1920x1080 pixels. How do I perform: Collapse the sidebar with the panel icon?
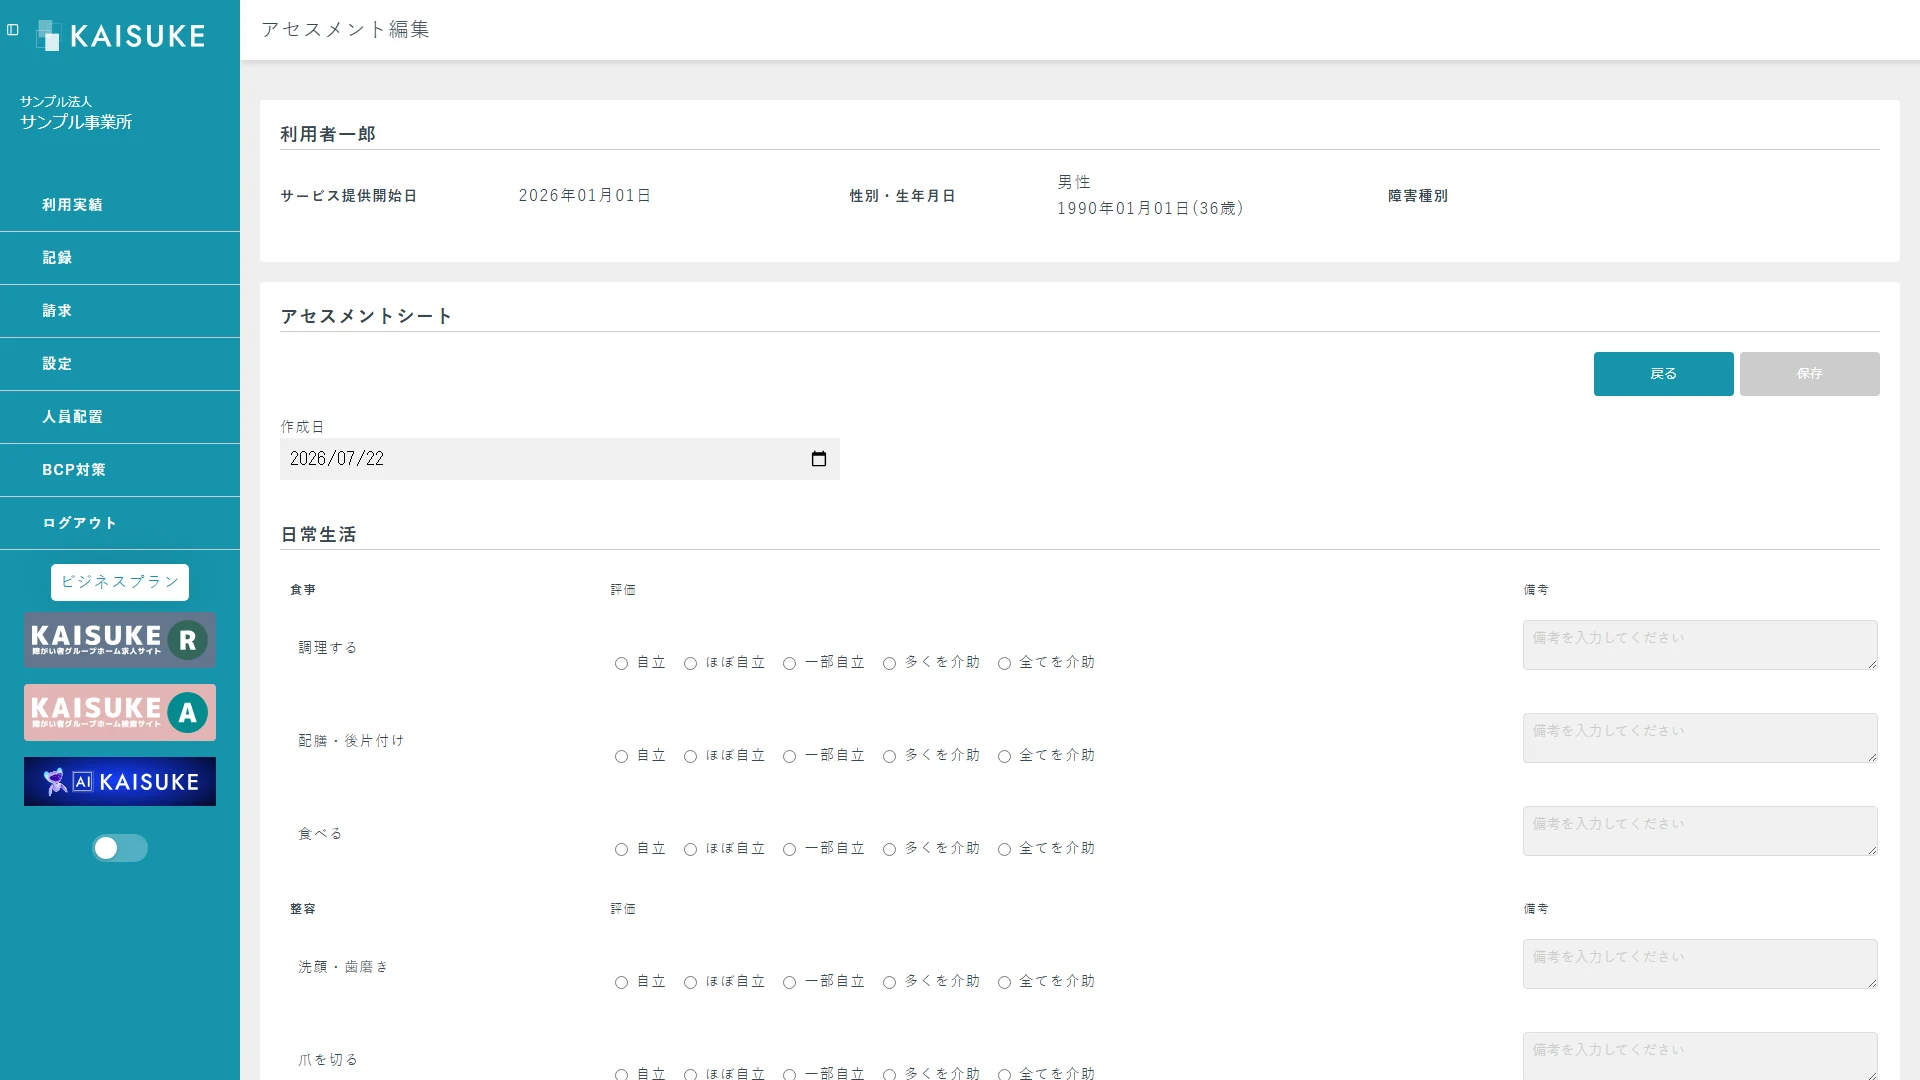coord(13,30)
